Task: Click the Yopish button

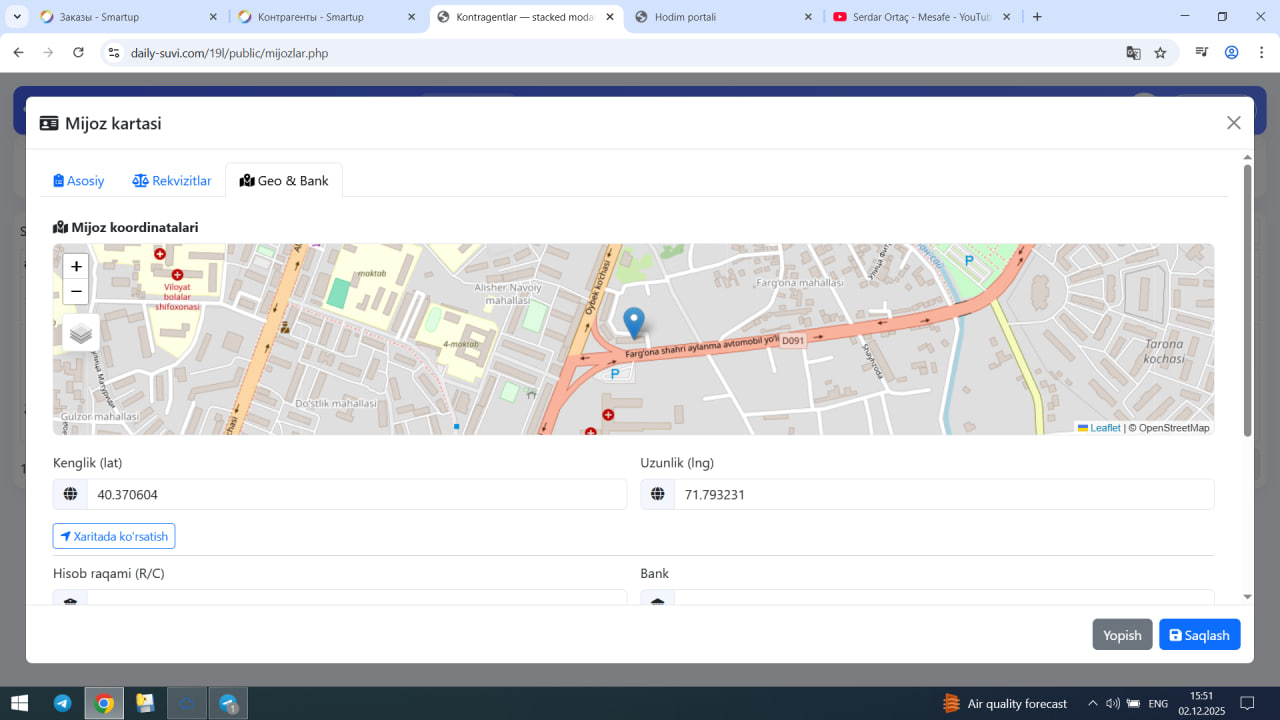Action: [1122, 635]
